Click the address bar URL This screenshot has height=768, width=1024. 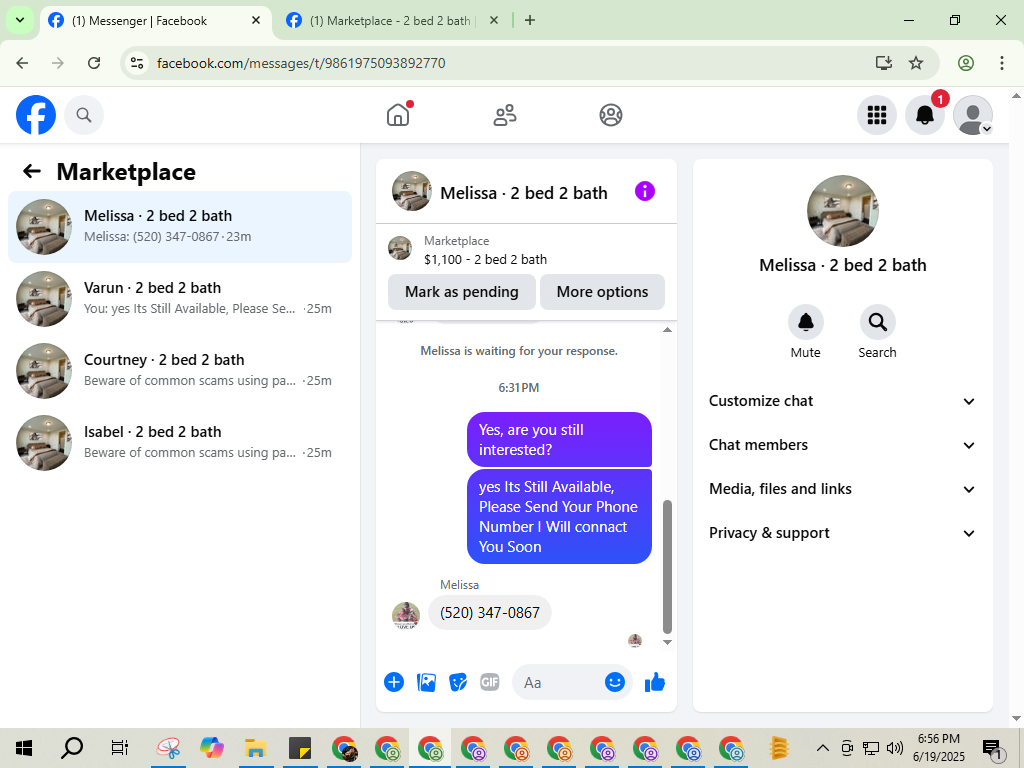click(x=301, y=63)
